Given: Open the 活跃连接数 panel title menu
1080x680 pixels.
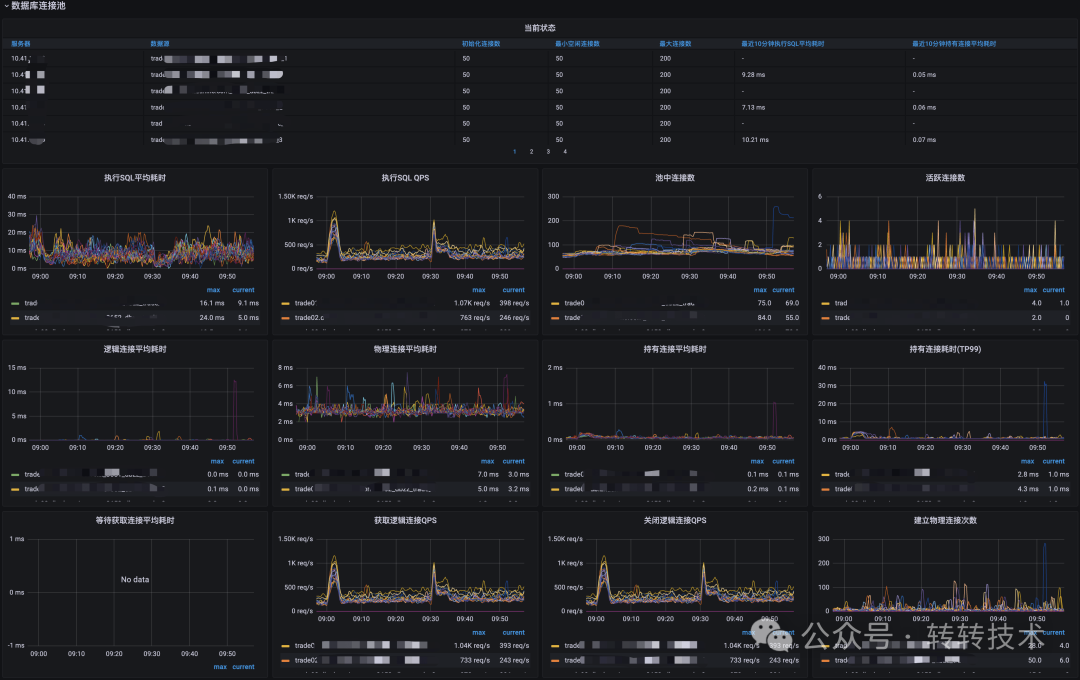Looking at the screenshot, I should point(945,178).
